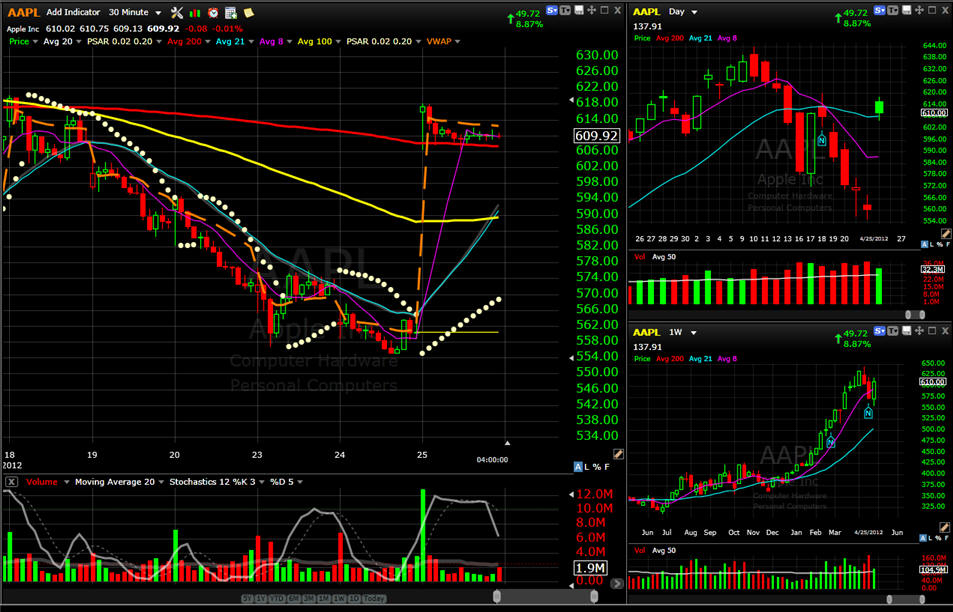Click the move arrows icon in 30 Minute chart
Image resolution: width=953 pixels, height=612 pixels.
[x=591, y=10]
